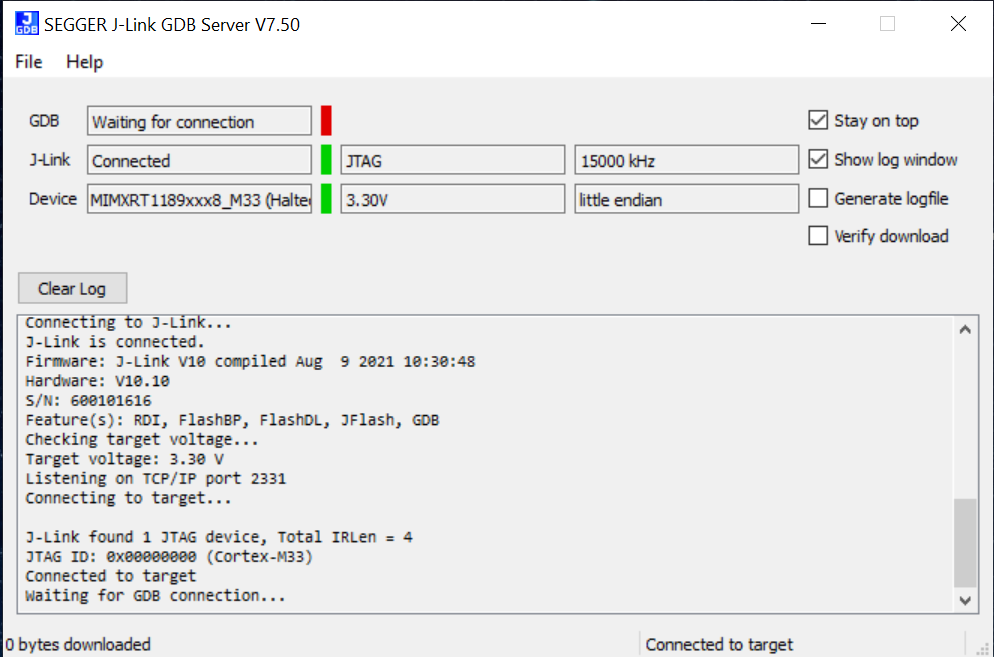Click the GDB 'Waiting for connection' field

click(x=199, y=122)
